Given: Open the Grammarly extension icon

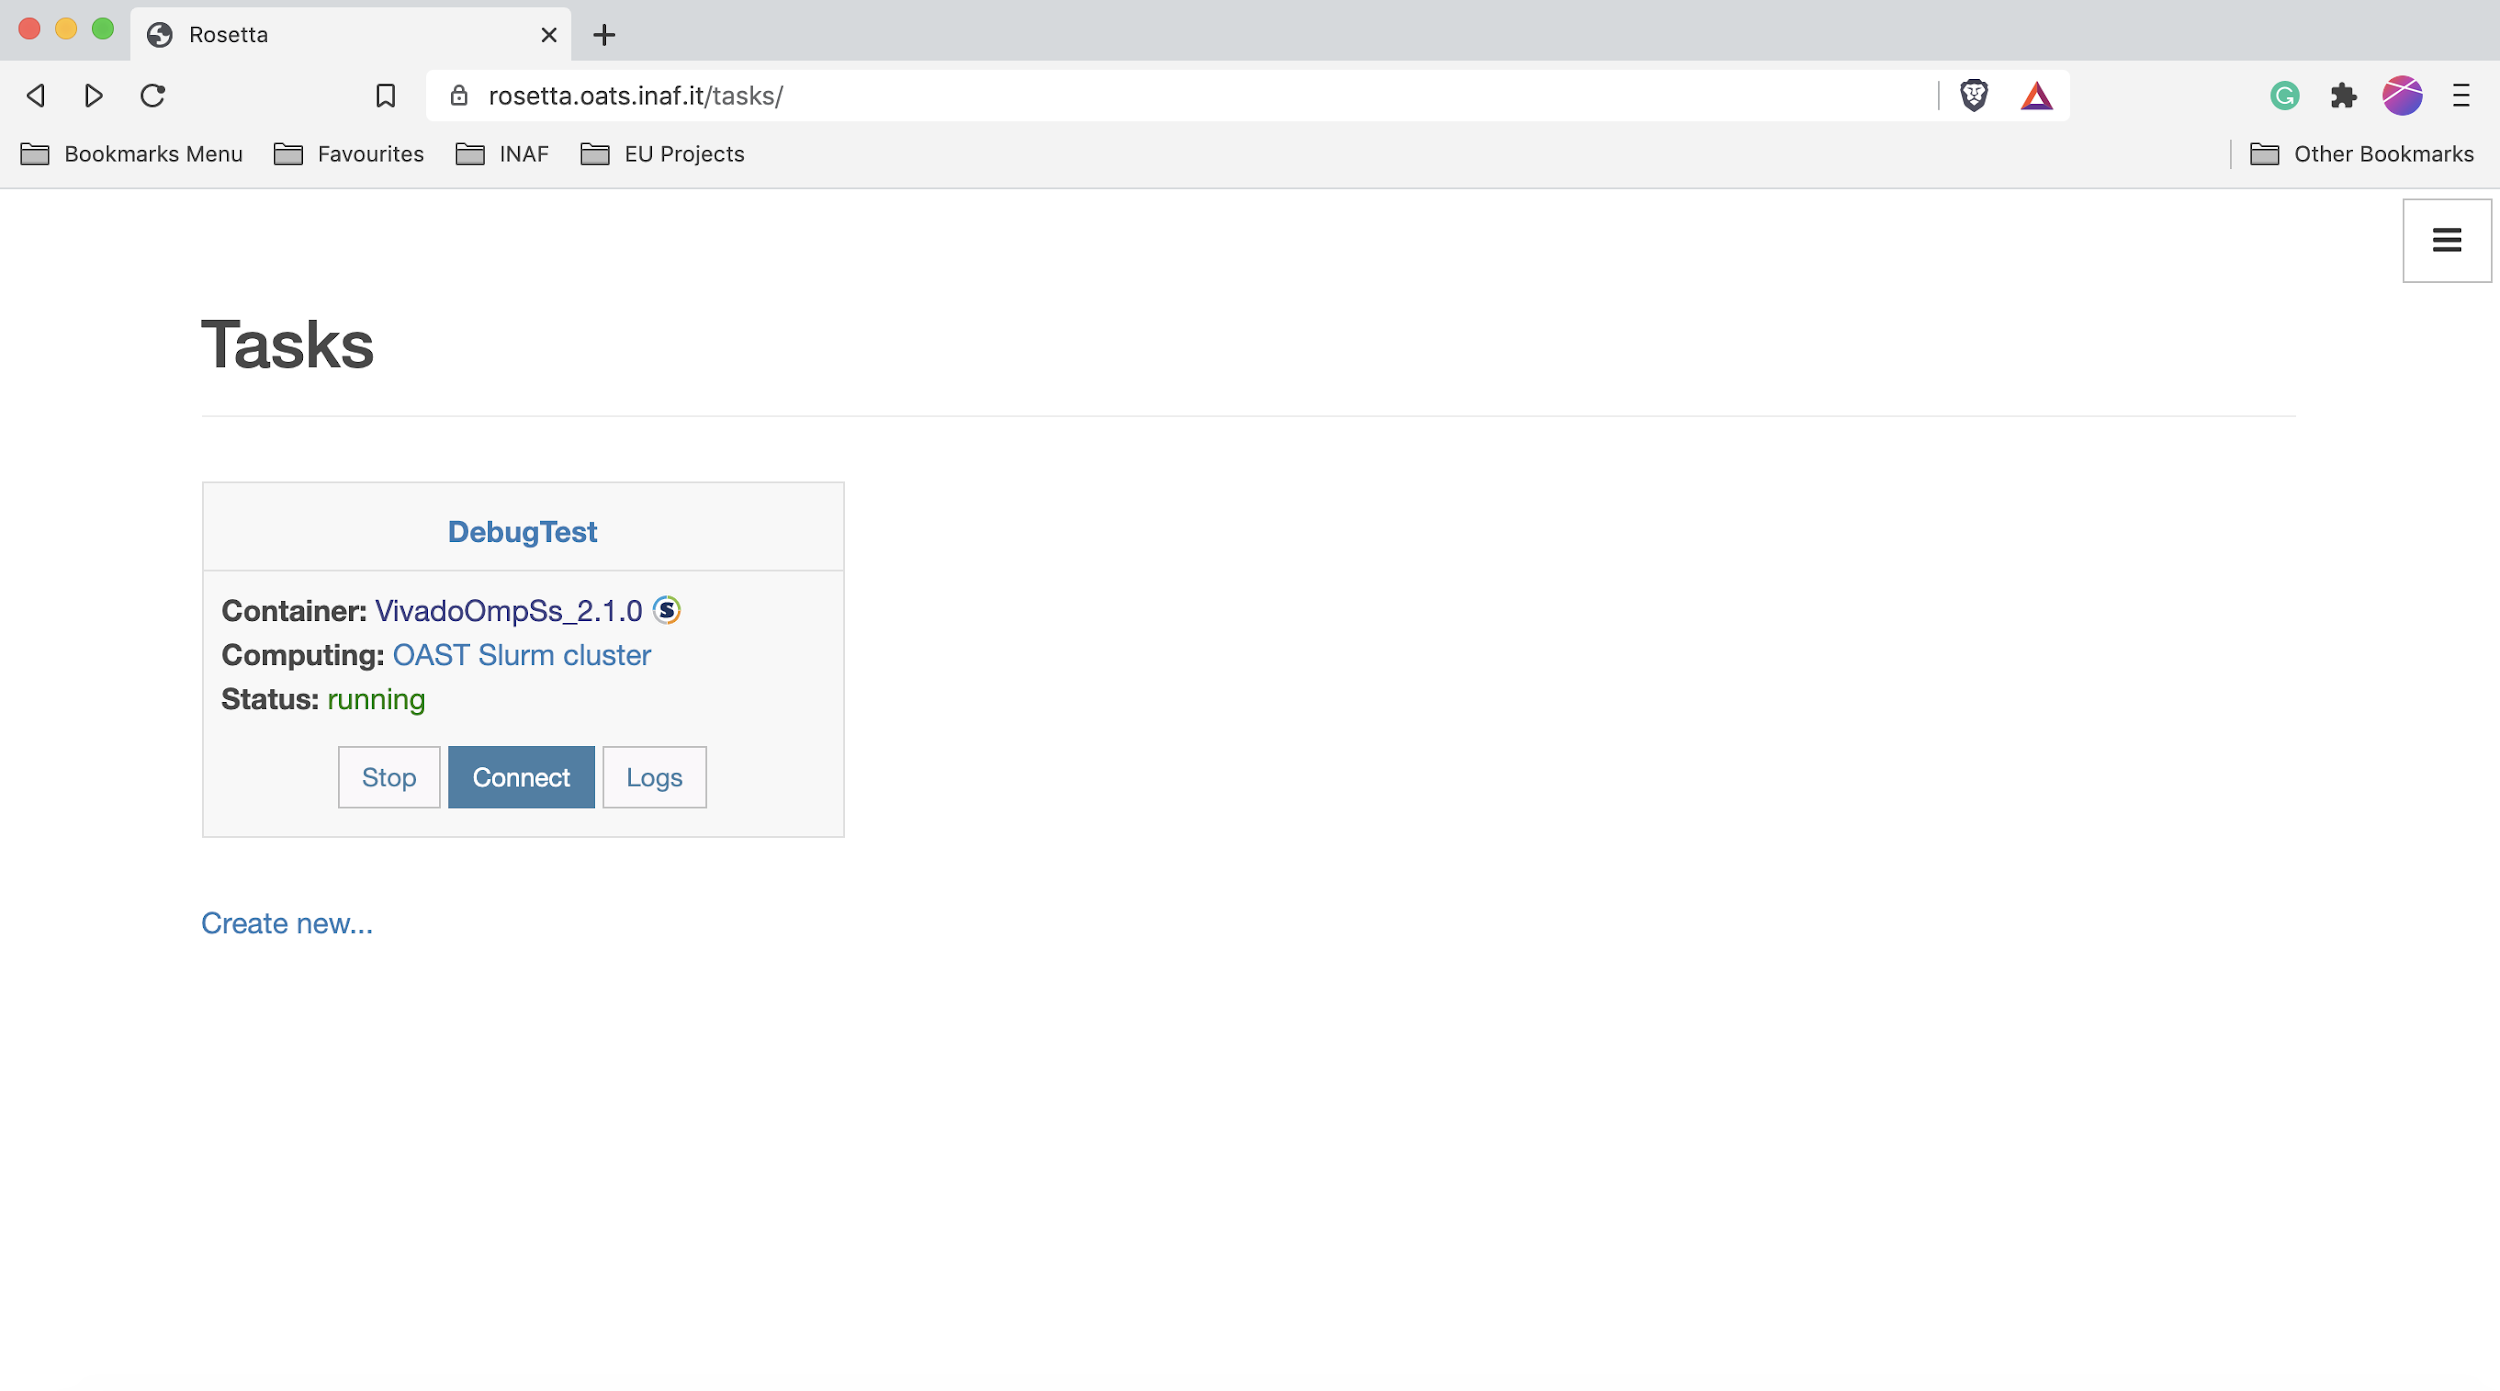Looking at the screenshot, I should click(2285, 96).
